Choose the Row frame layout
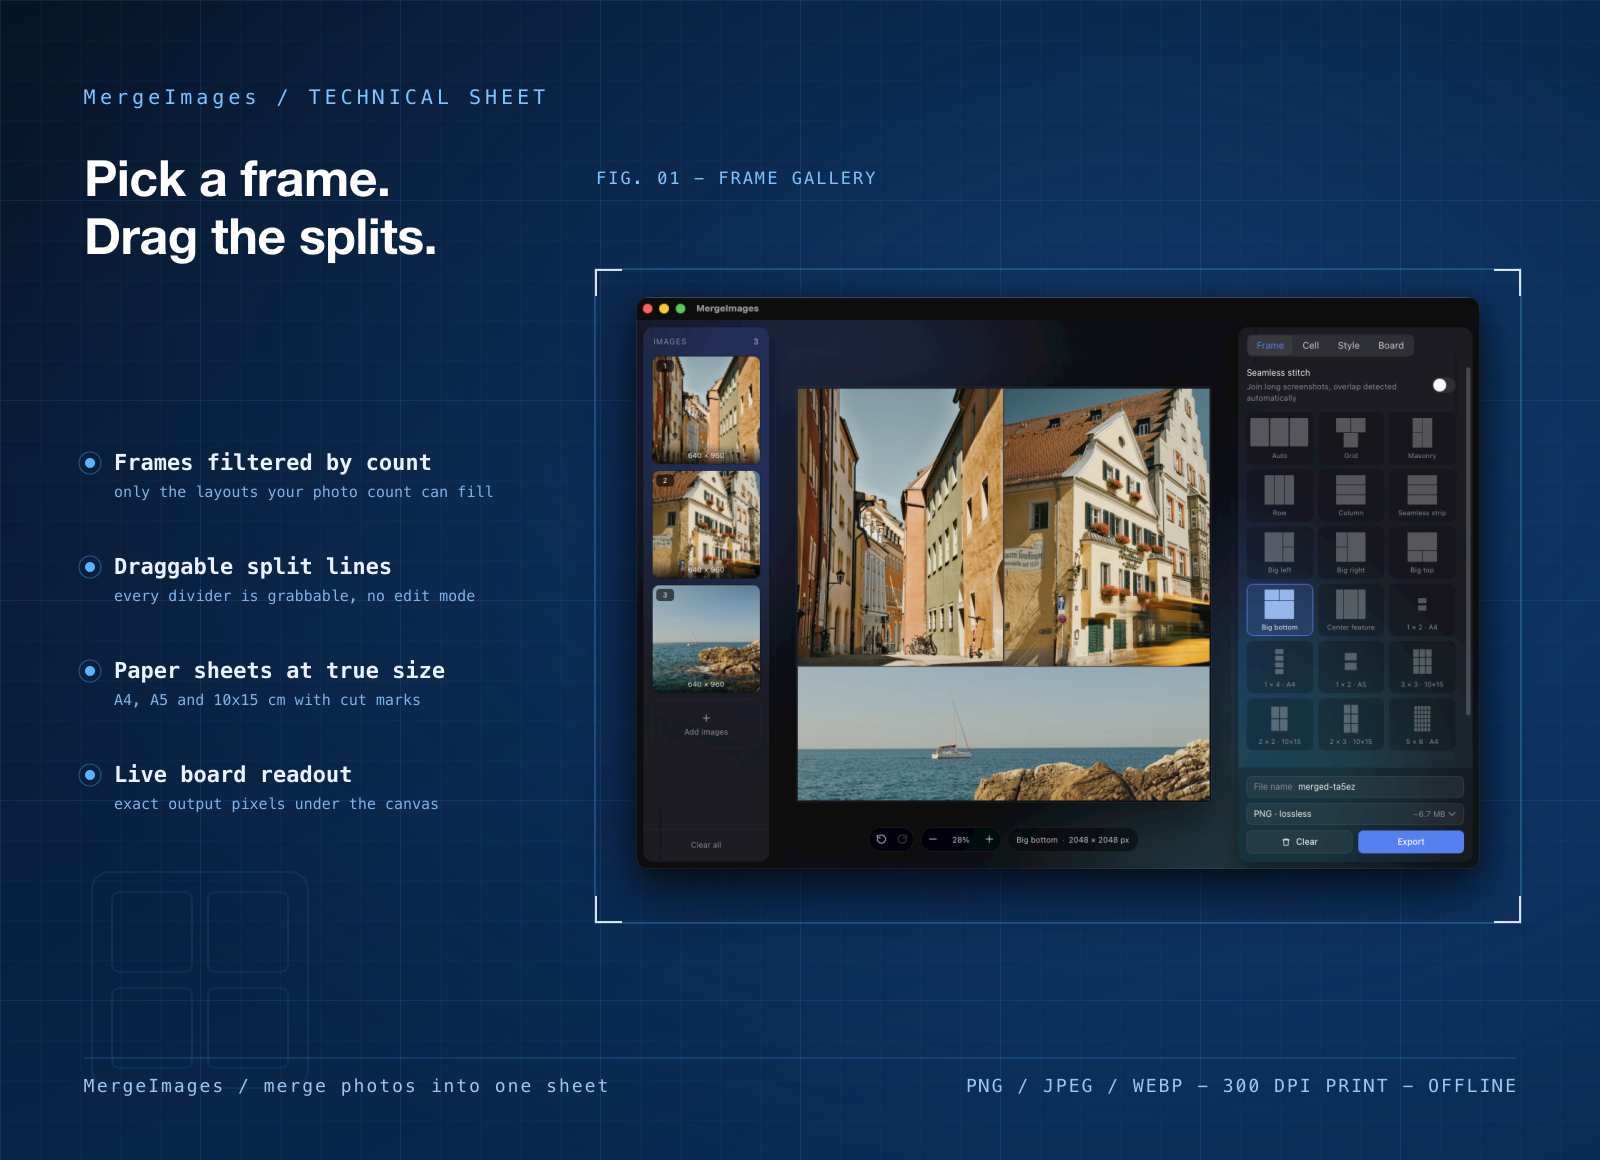 [x=1279, y=495]
